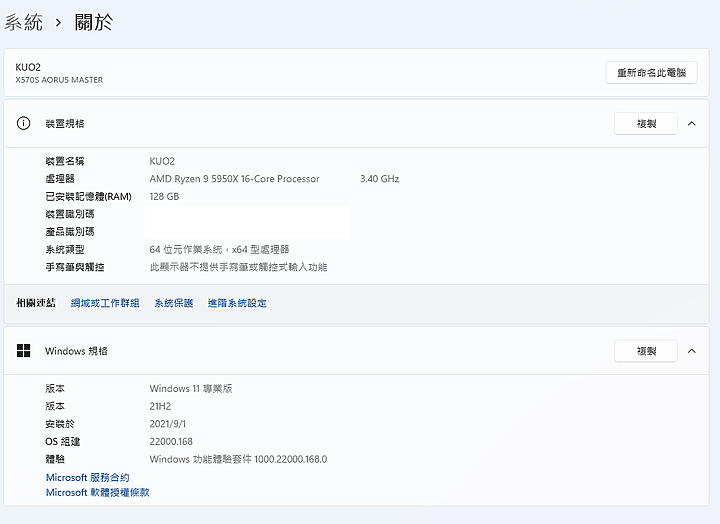
Task: Click the Windows logo icon beside Windows 規格
Action: 23,350
